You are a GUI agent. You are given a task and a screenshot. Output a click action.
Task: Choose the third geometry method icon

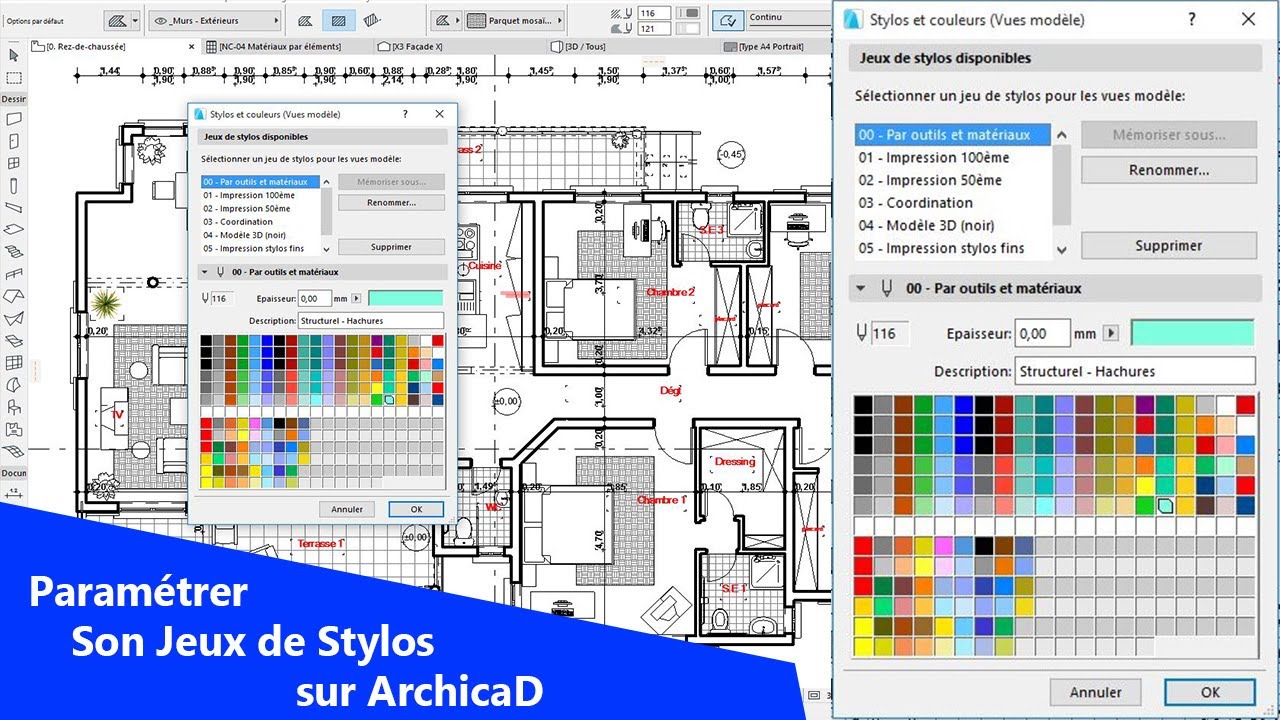click(x=371, y=20)
